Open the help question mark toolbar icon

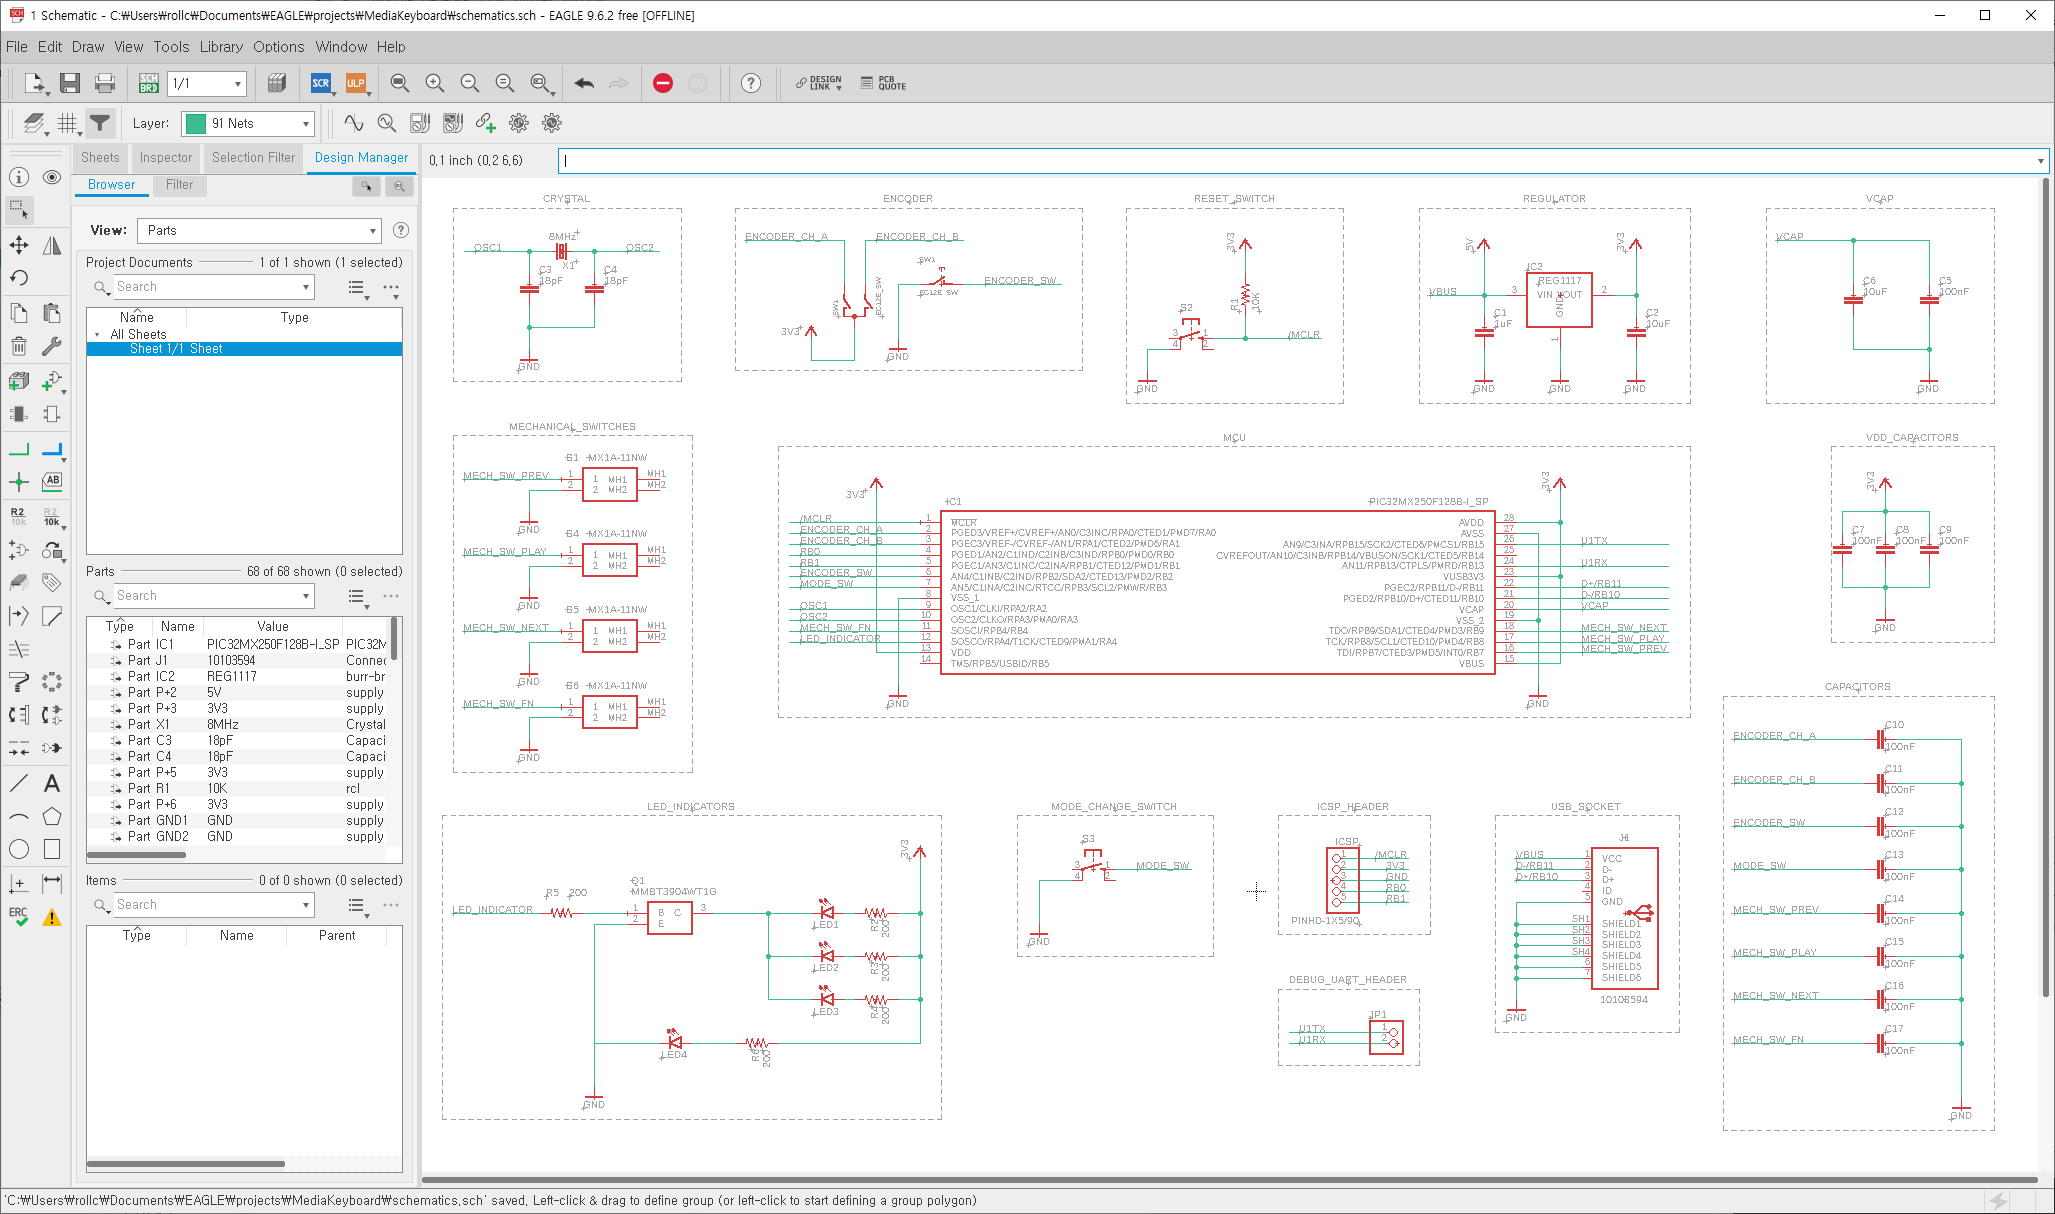(x=750, y=84)
